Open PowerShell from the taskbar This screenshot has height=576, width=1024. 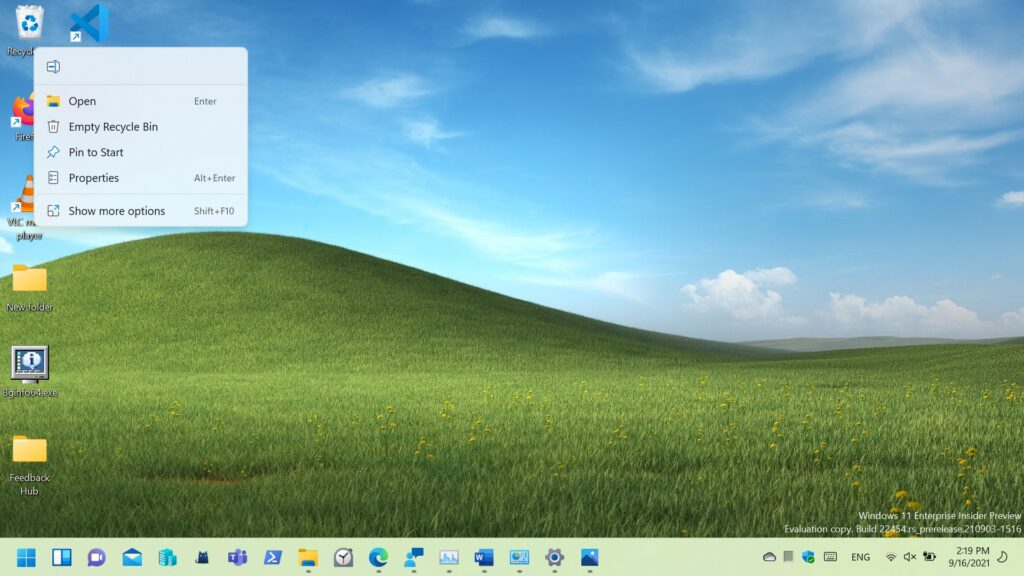[x=272, y=557]
